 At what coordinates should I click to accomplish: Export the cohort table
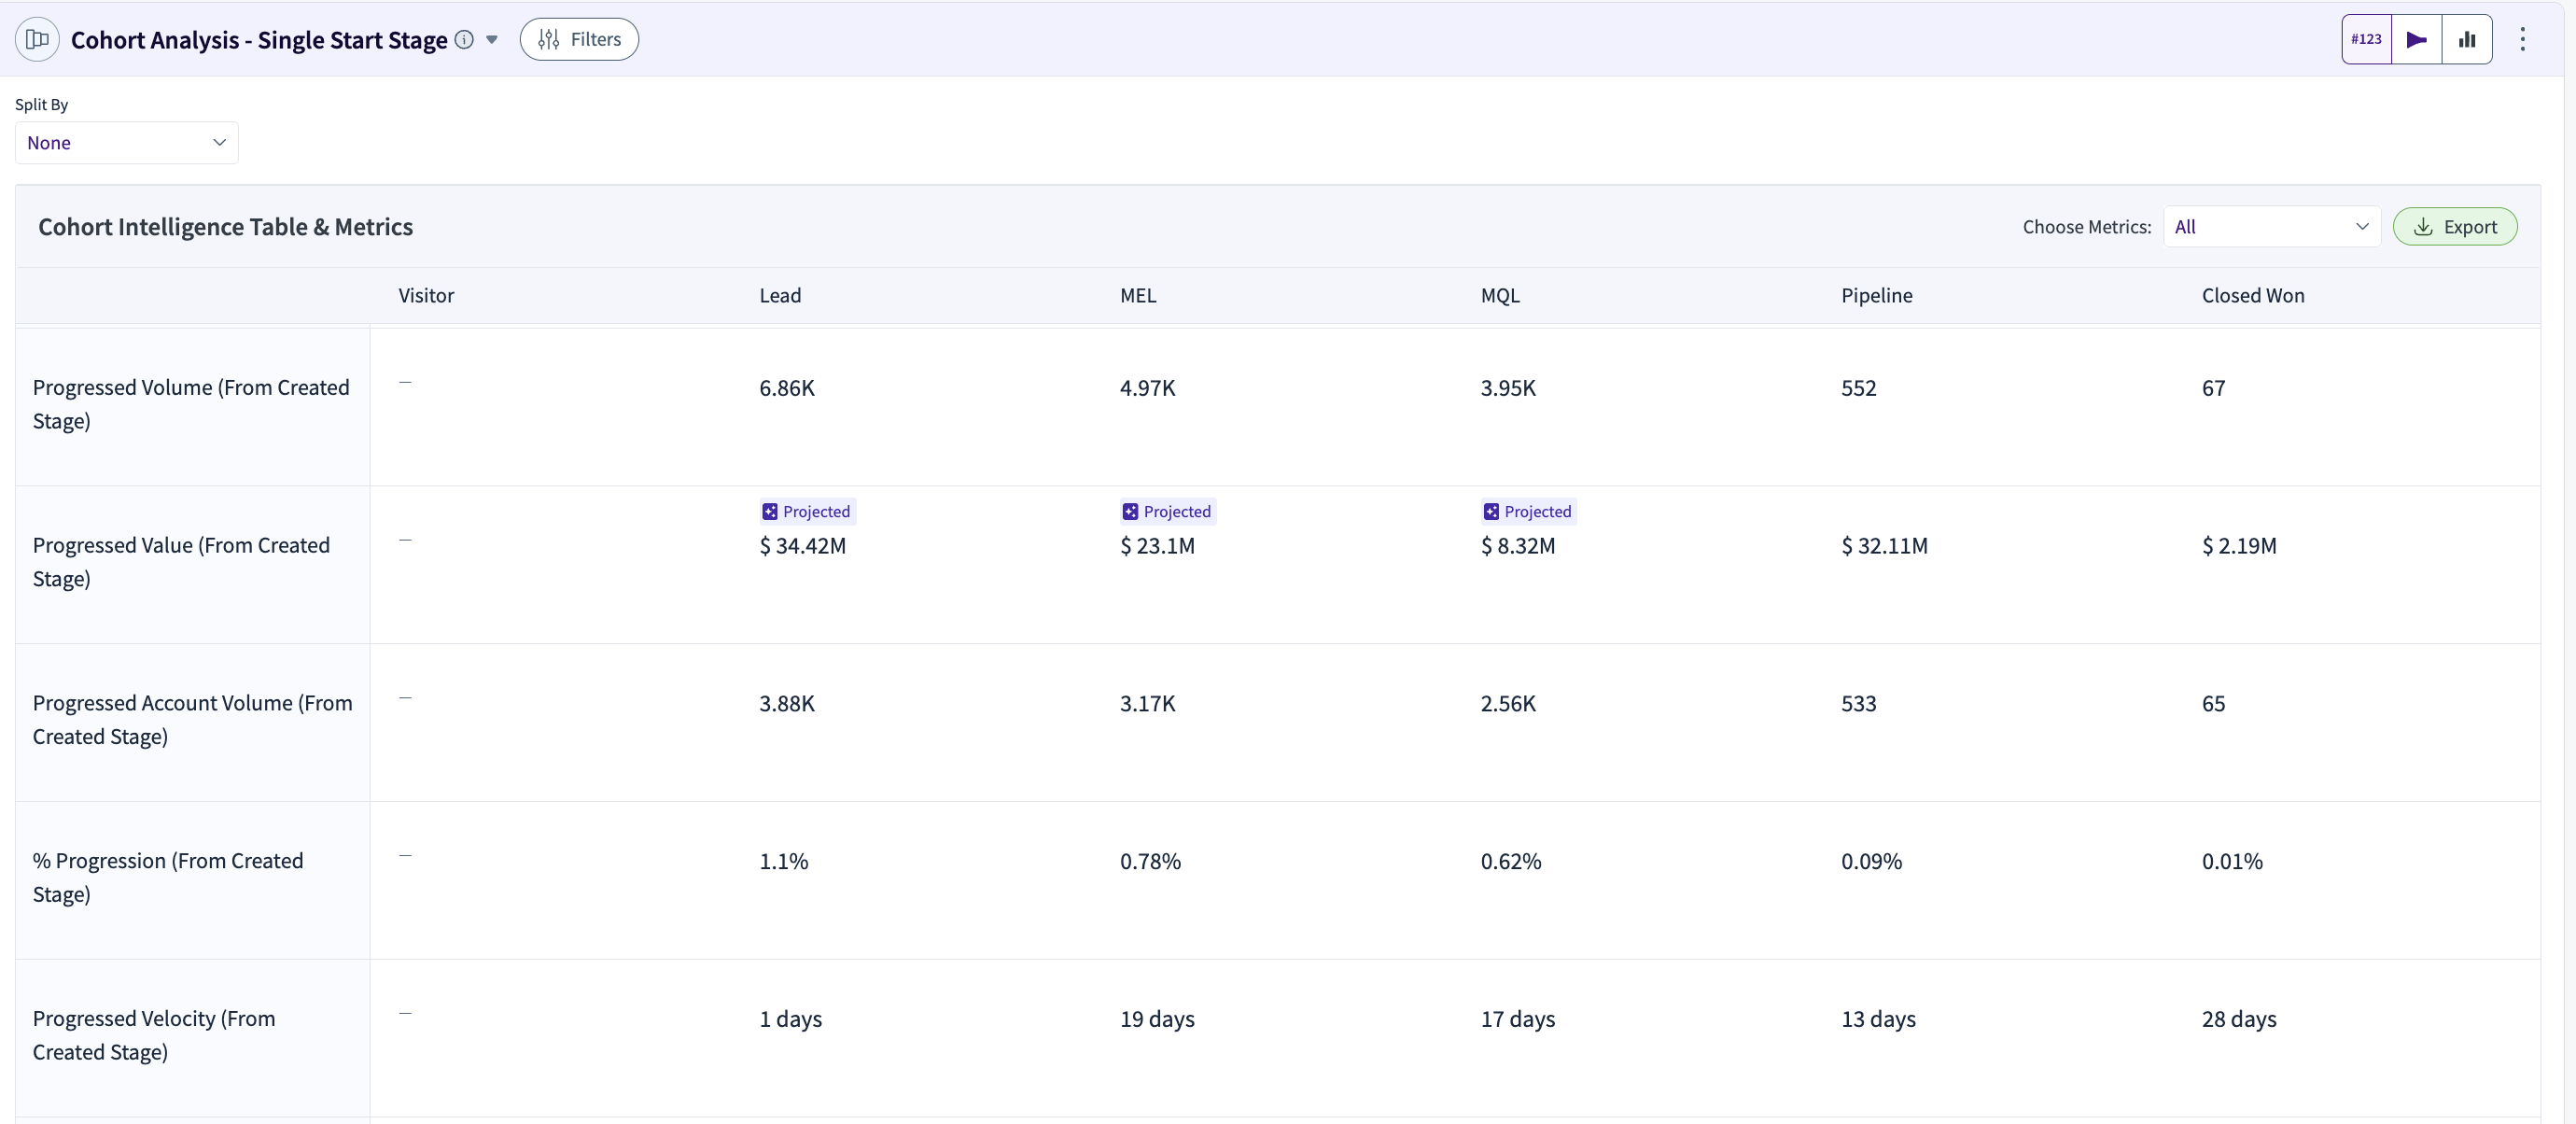click(x=2455, y=227)
